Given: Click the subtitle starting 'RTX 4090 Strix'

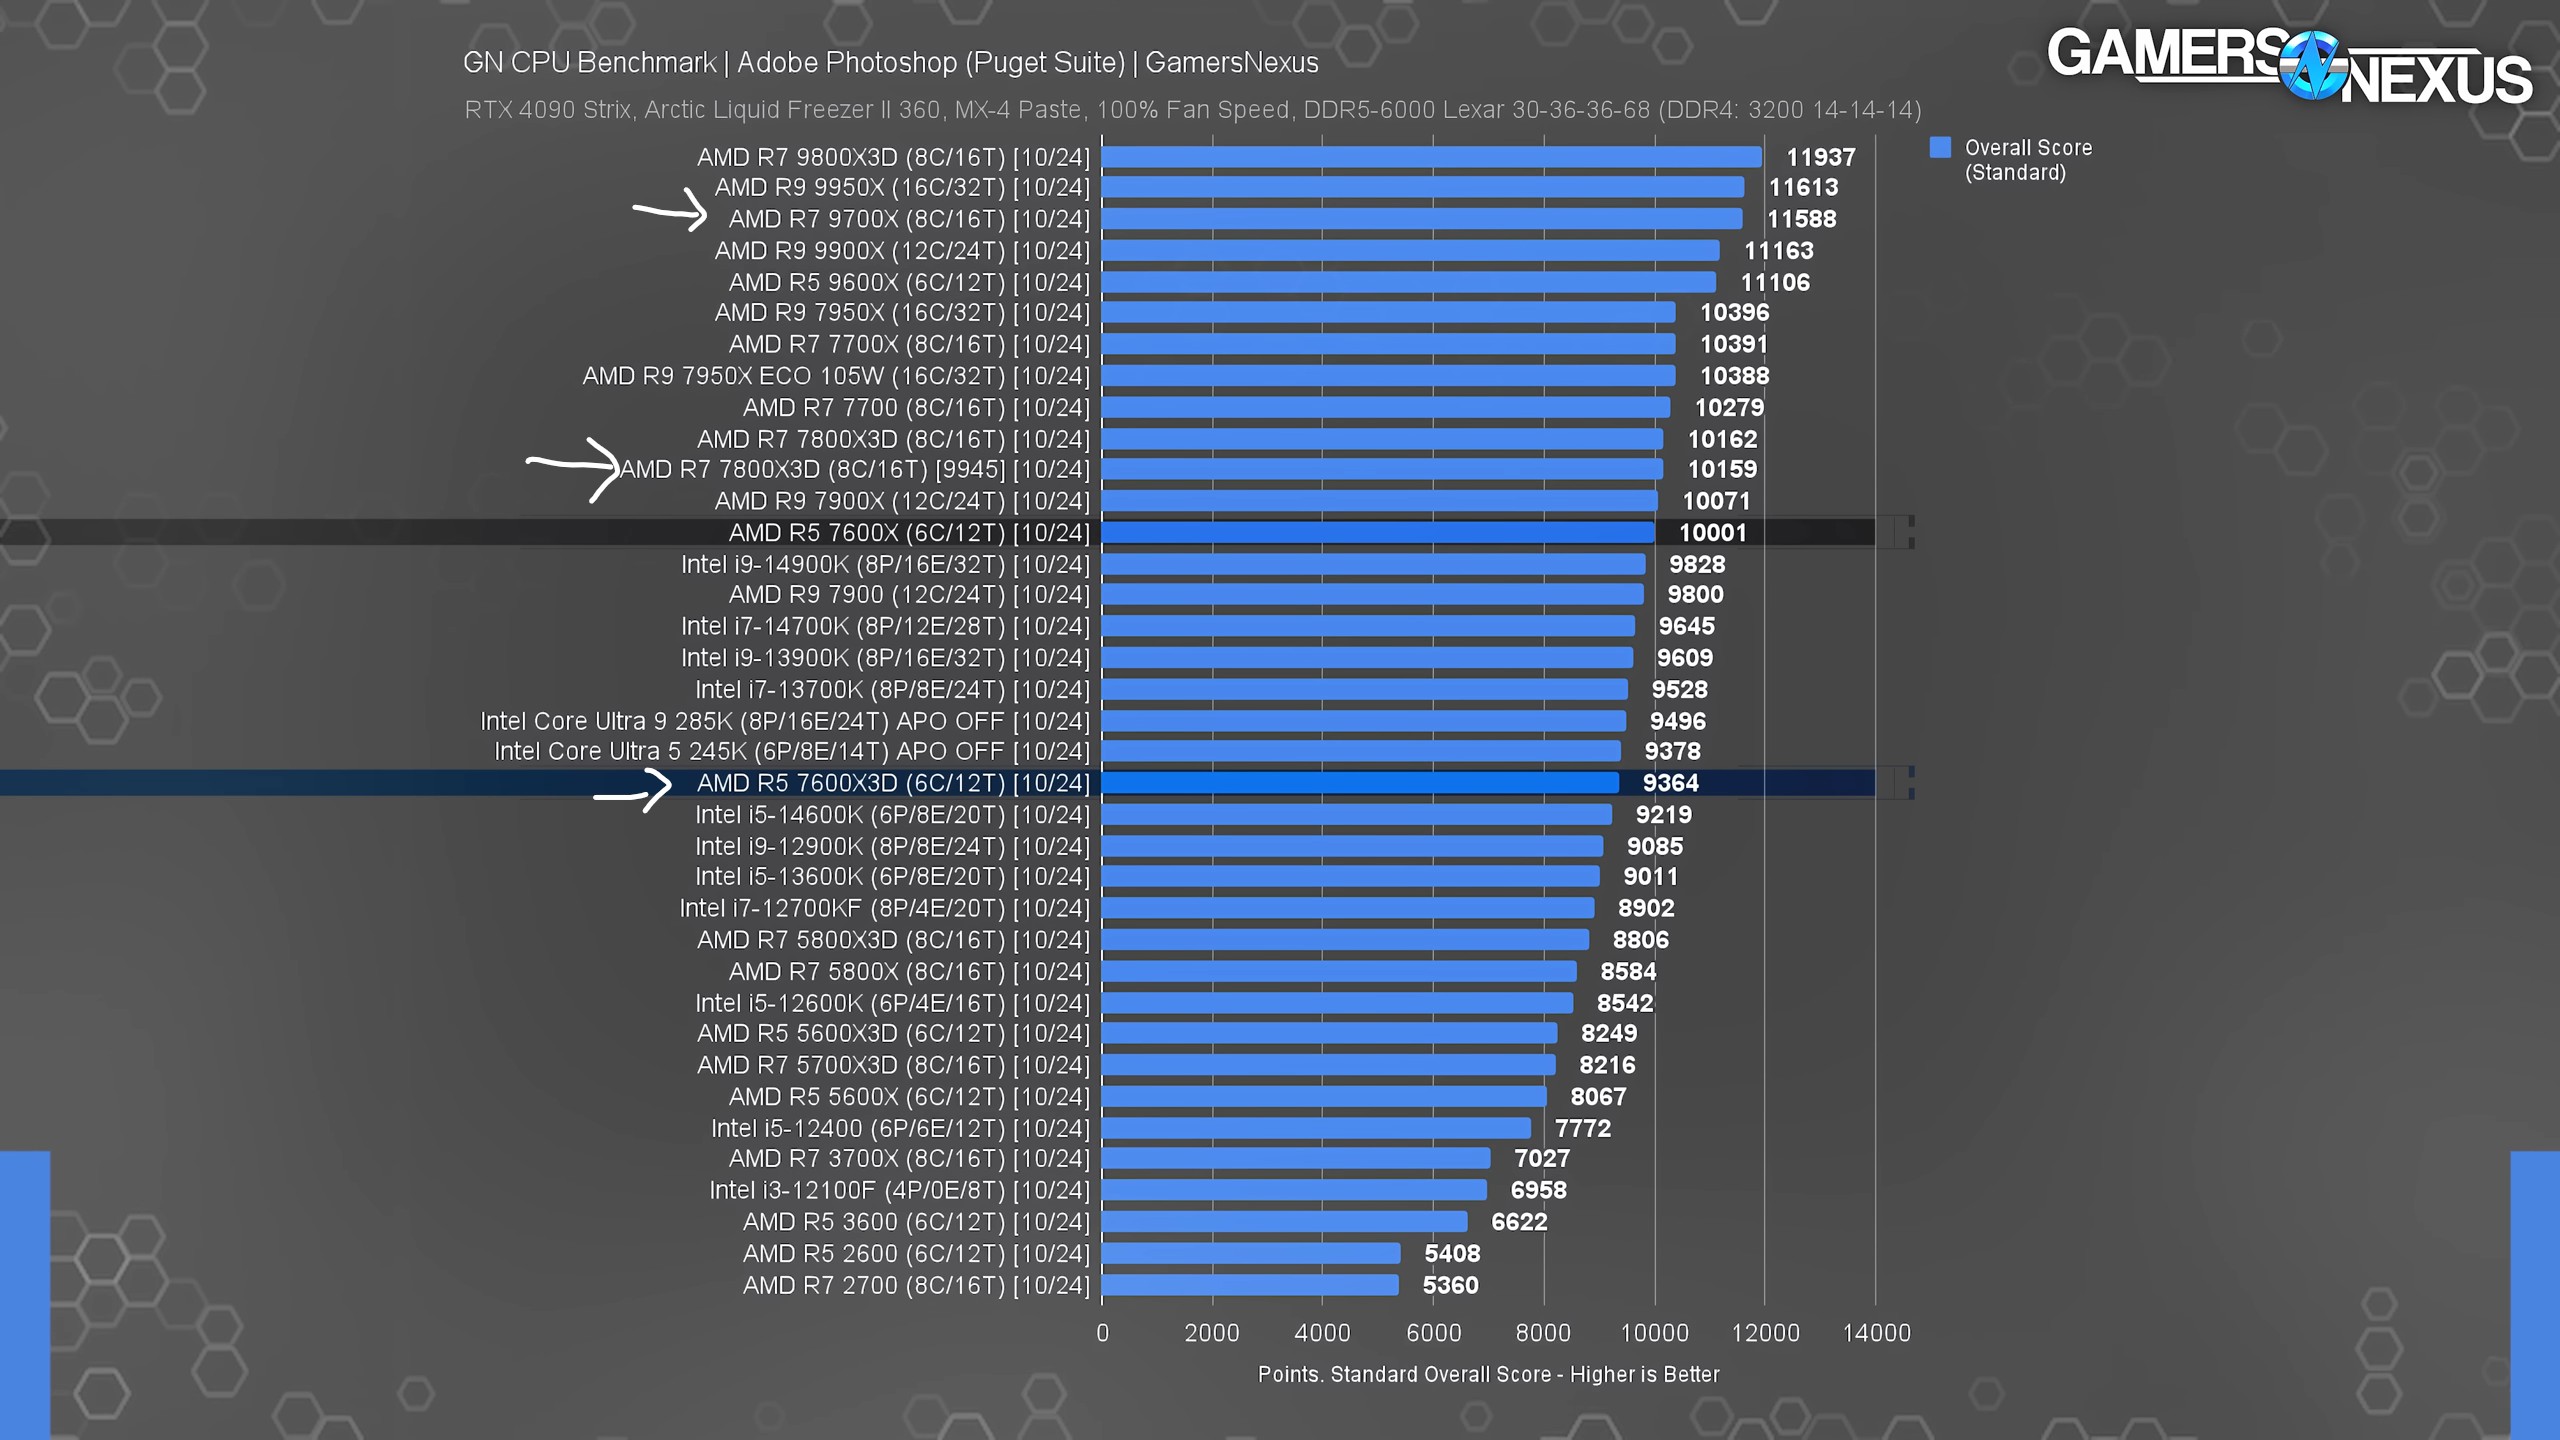Looking at the screenshot, I should click(x=1192, y=110).
